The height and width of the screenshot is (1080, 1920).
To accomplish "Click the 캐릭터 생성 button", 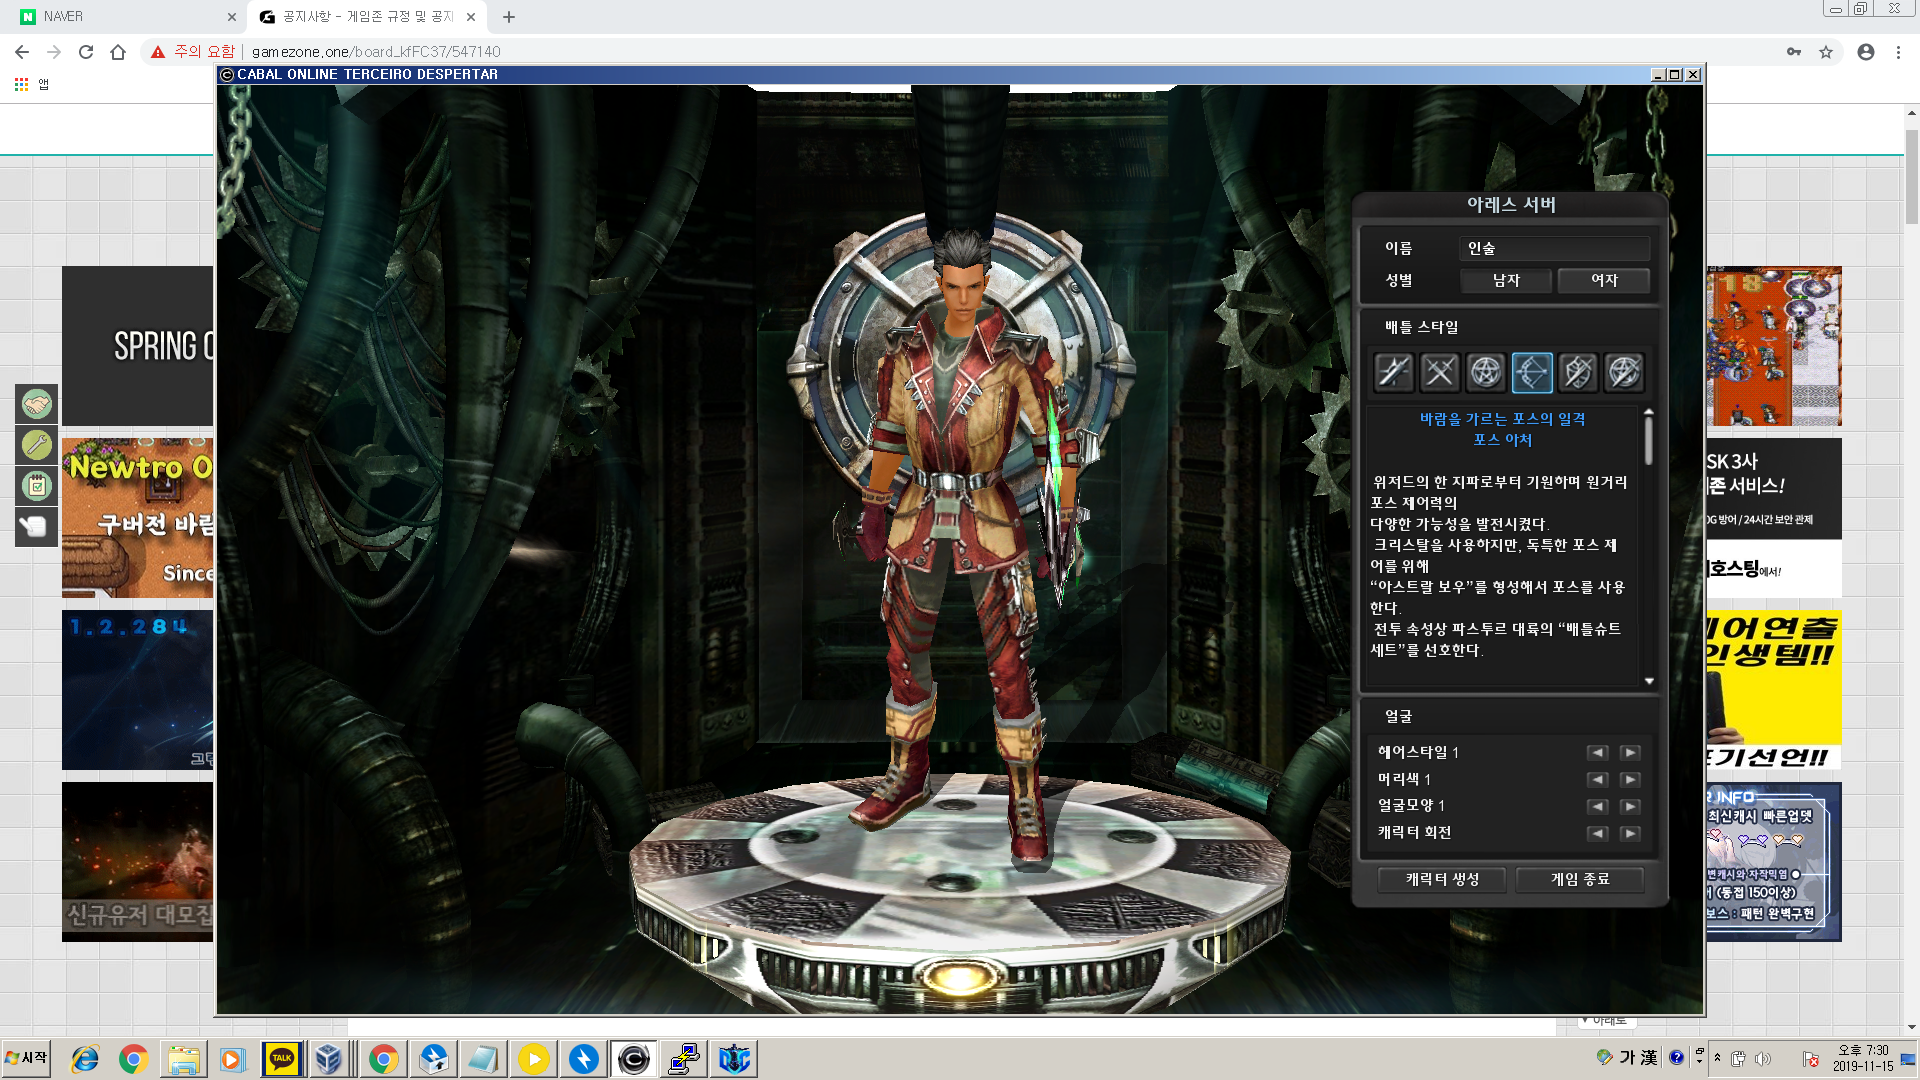I will click(x=1442, y=879).
